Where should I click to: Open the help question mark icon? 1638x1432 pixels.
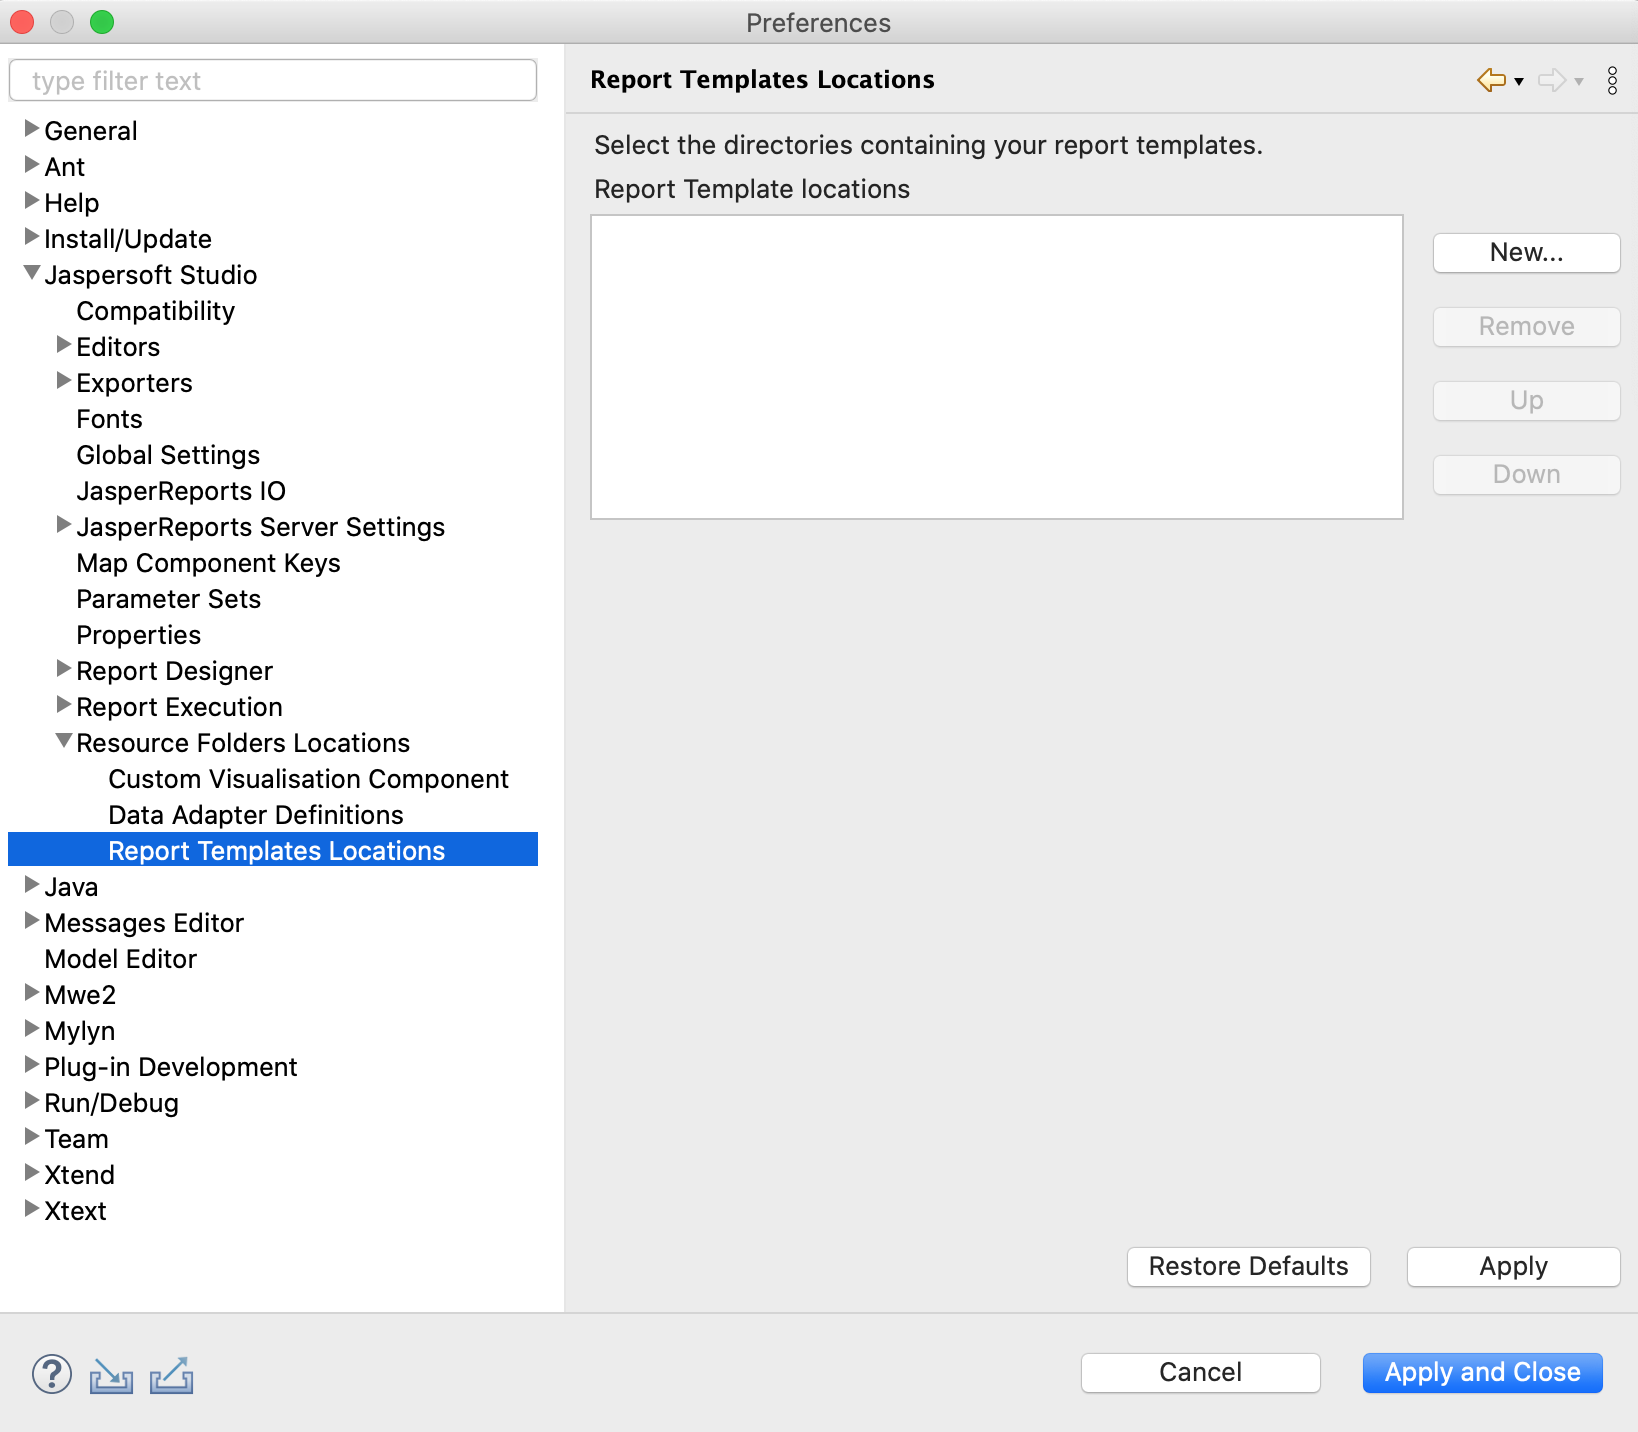coord(52,1374)
